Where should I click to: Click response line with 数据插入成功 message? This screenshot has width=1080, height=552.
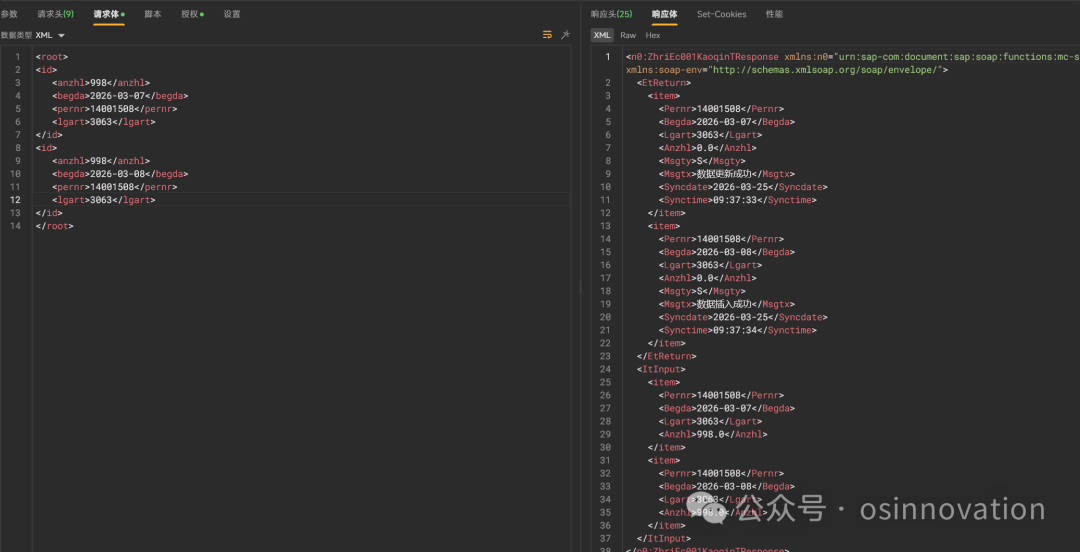(x=727, y=304)
